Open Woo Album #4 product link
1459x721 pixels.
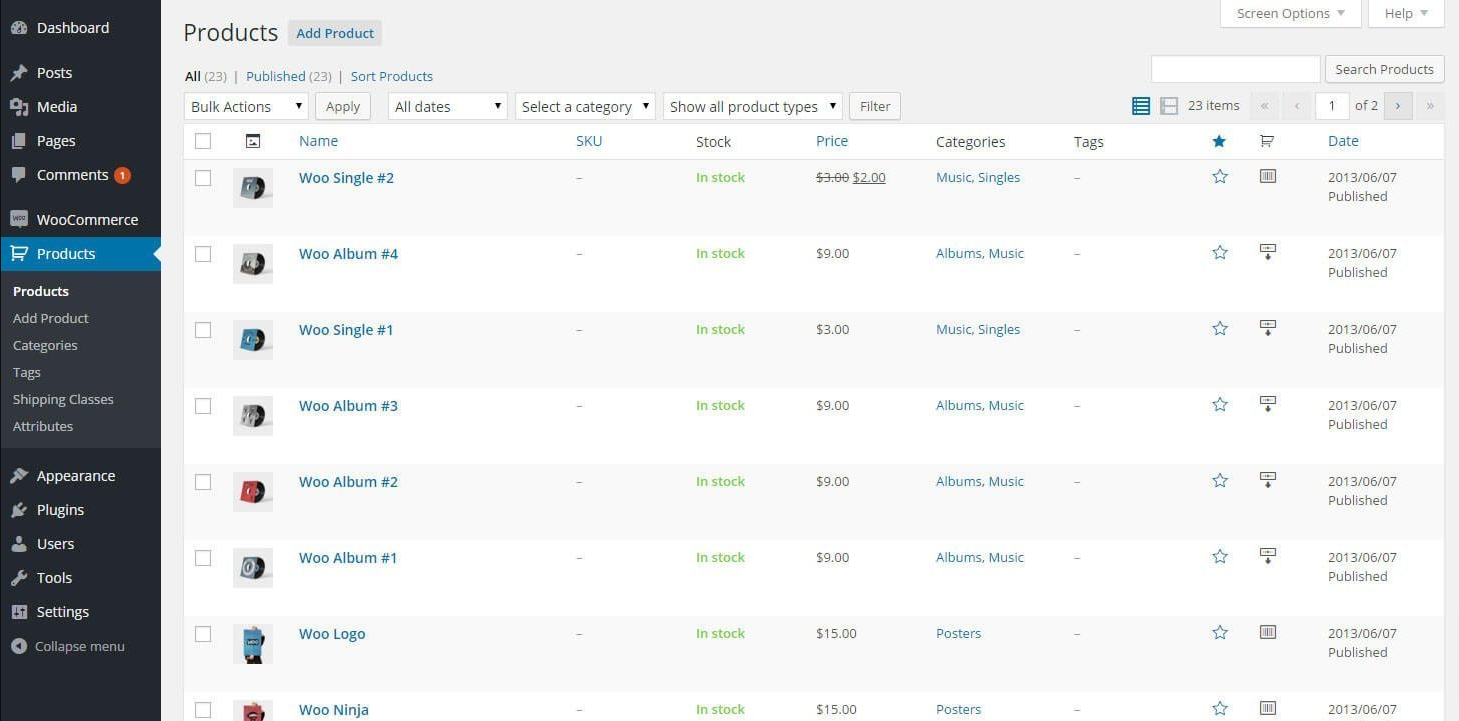click(x=348, y=254)
